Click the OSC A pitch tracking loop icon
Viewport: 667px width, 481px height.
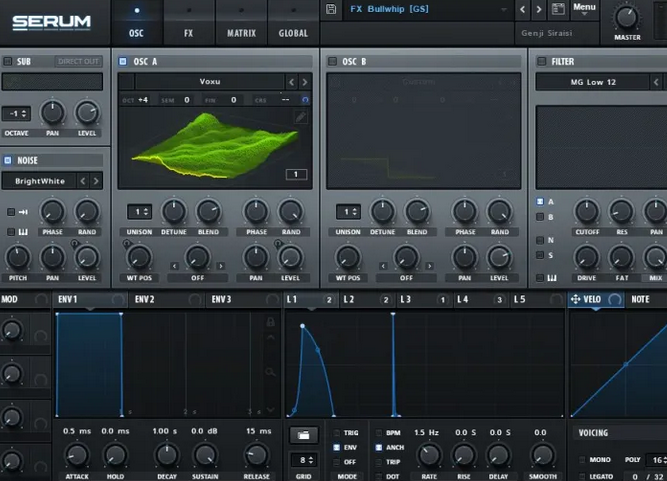pyautogui.click(x=305, y=100)
